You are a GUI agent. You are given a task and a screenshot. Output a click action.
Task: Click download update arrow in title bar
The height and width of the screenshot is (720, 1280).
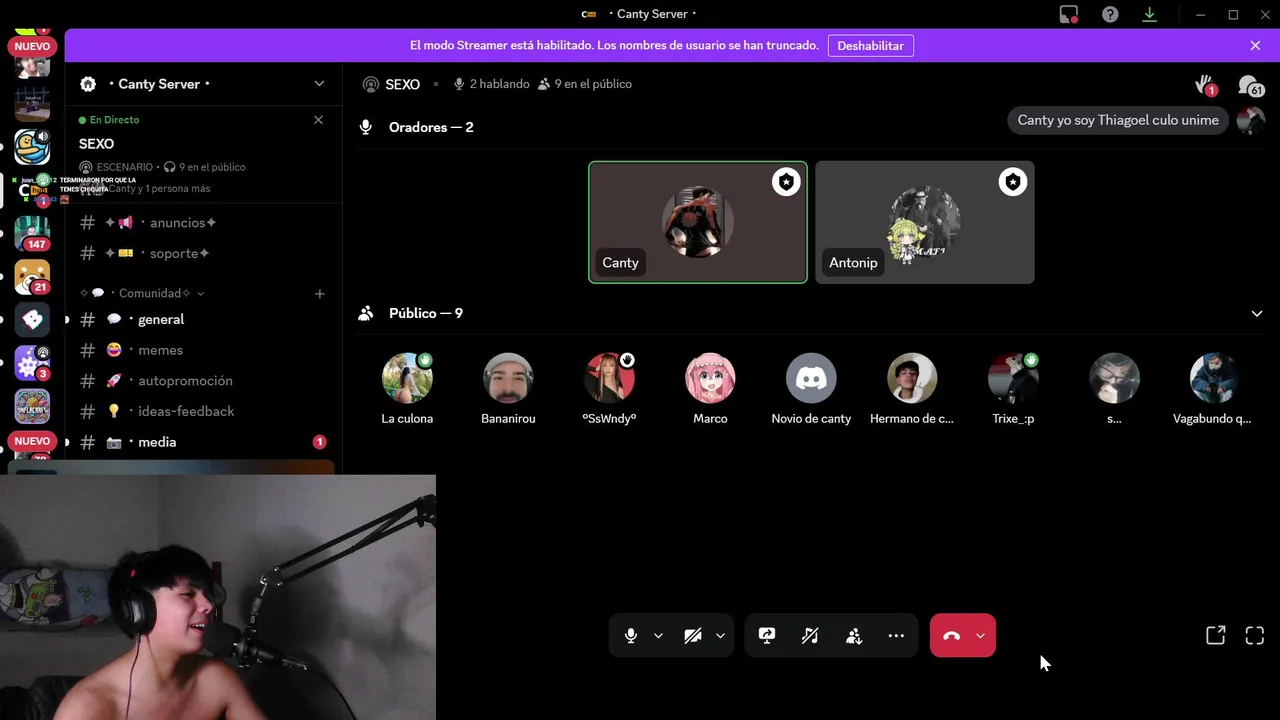click(1149, 14)
